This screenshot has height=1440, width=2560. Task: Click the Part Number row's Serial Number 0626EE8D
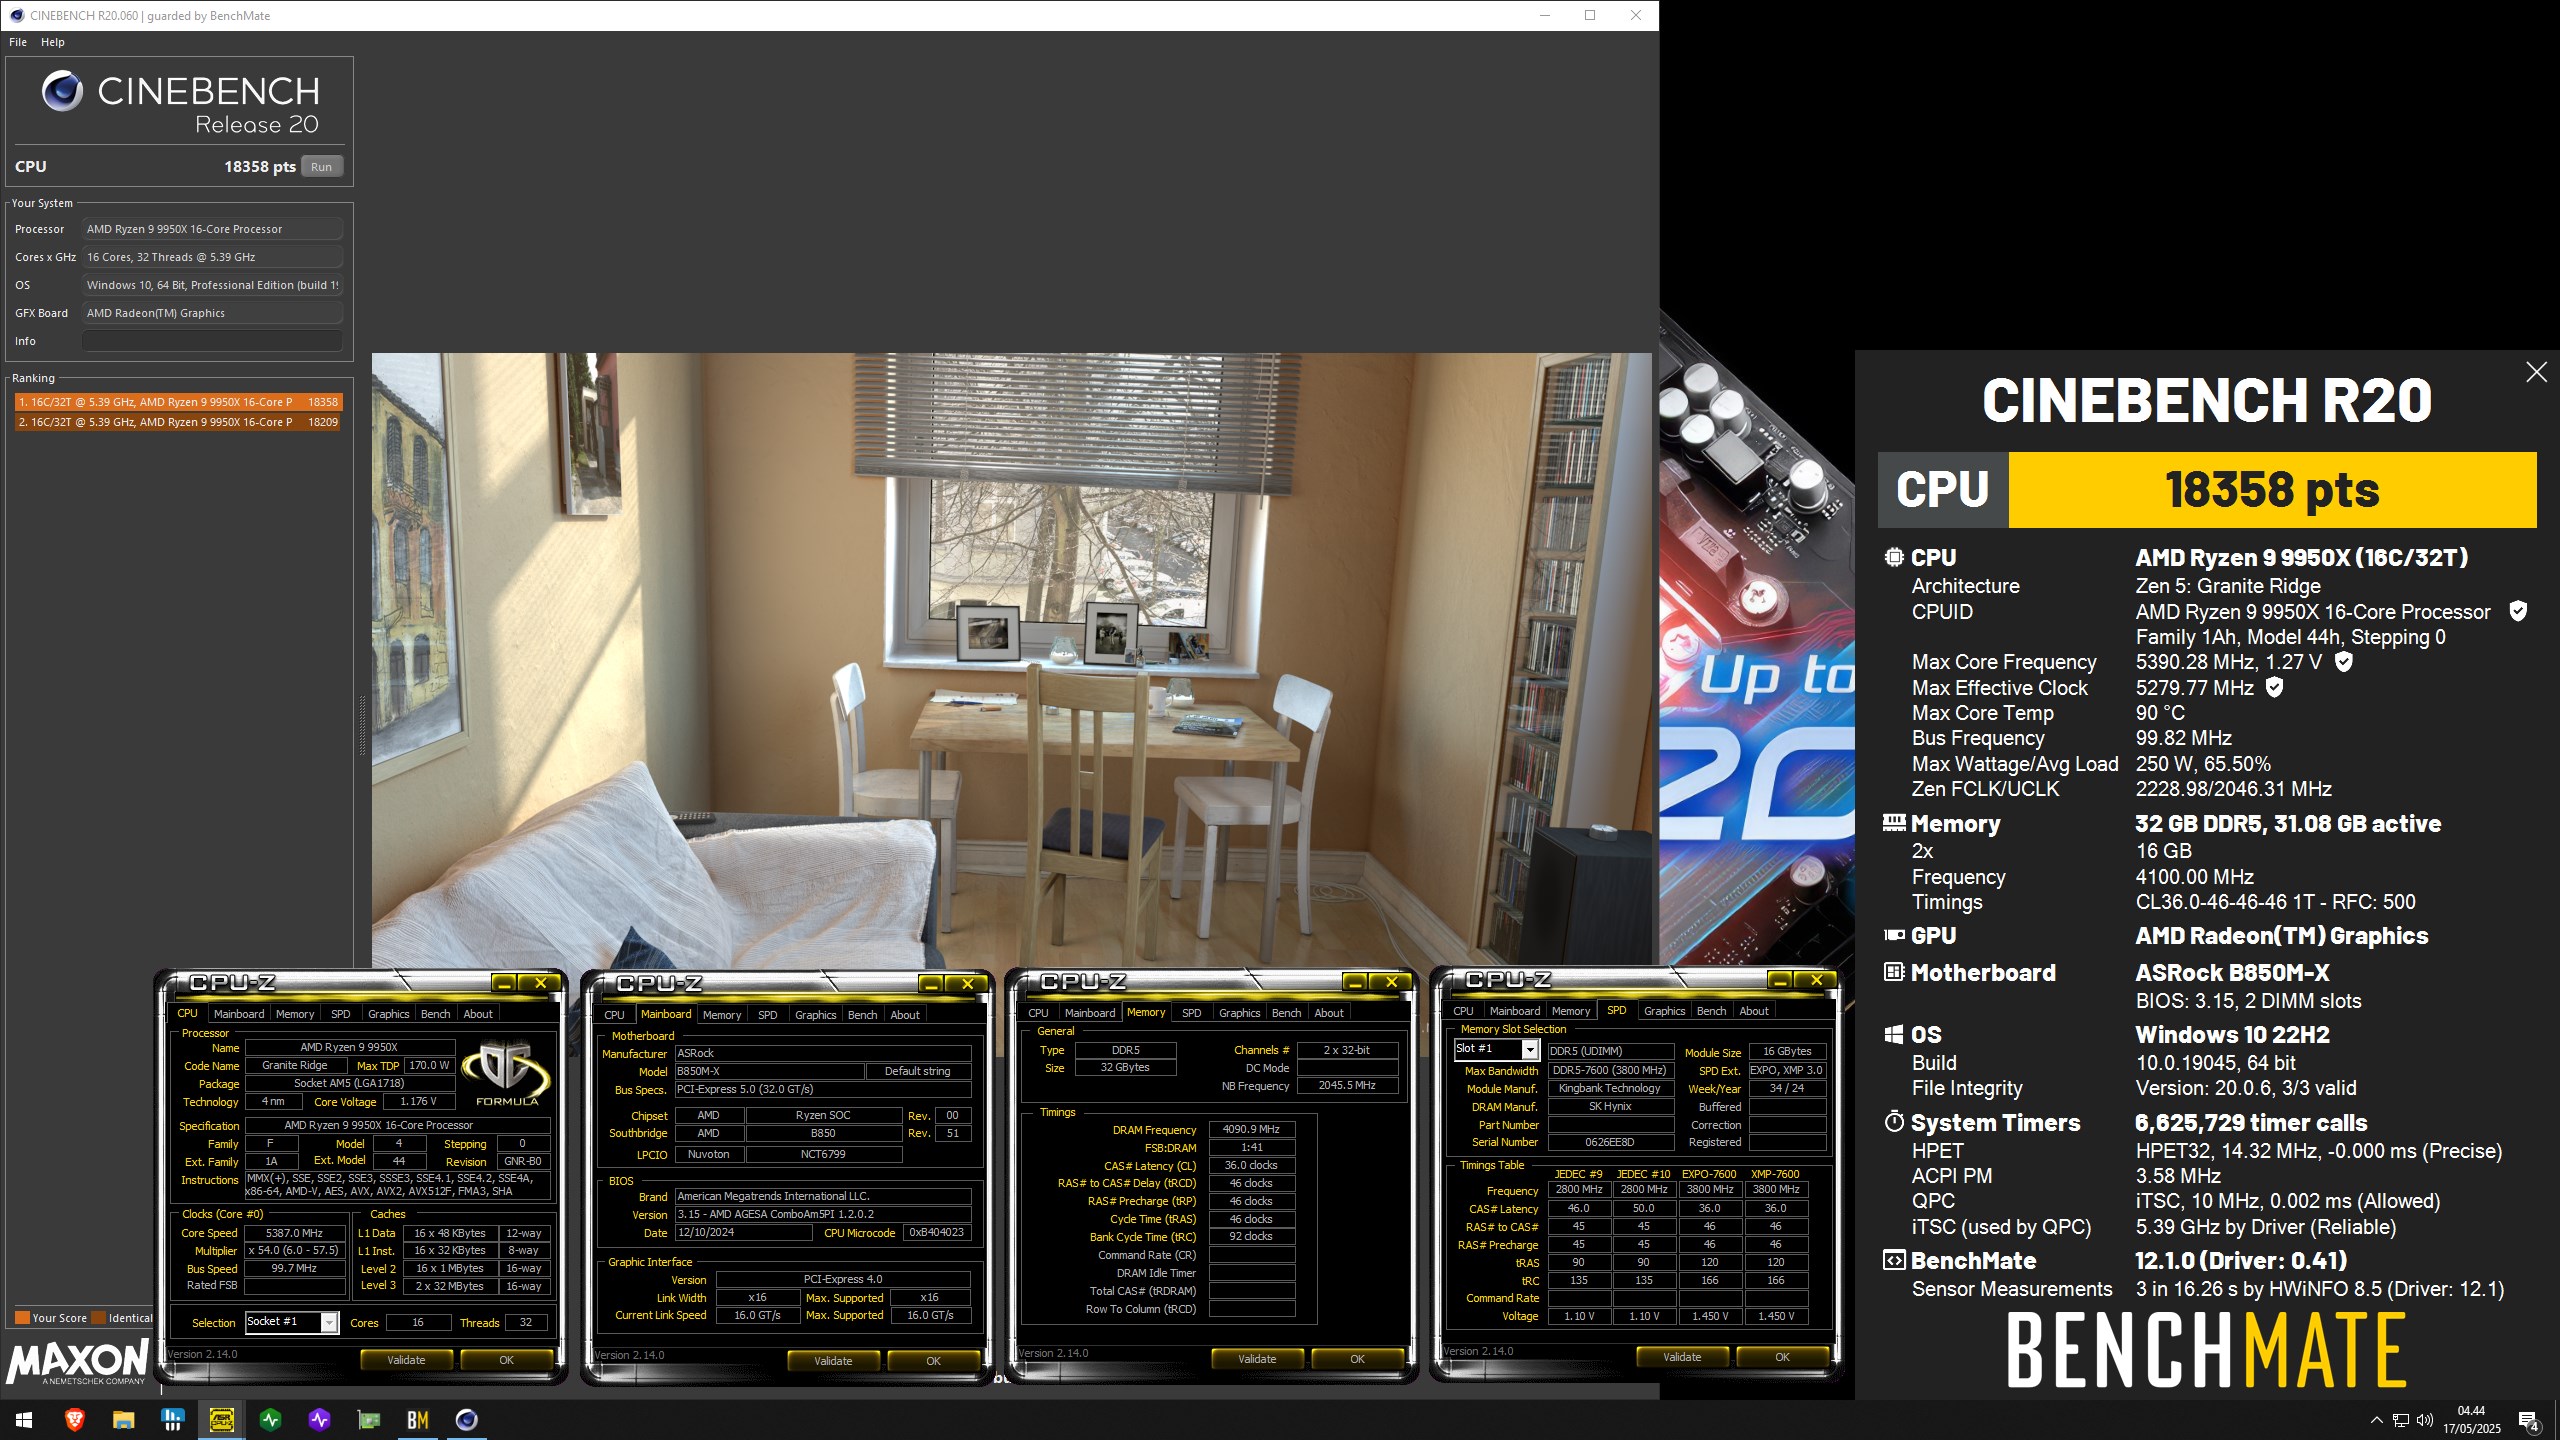click(x=1610, y=1142)
